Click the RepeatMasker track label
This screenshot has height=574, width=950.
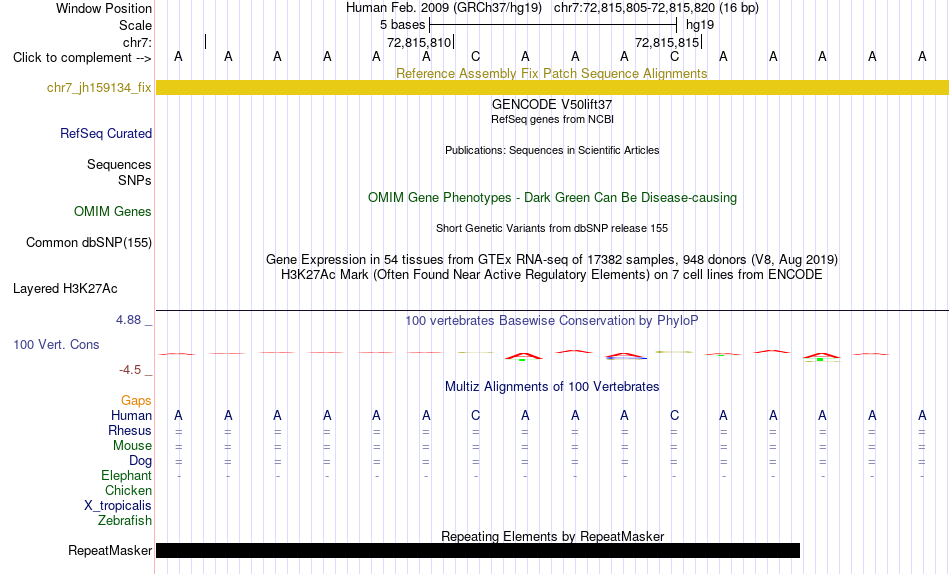pyautogui.click(x=110, y=550)
